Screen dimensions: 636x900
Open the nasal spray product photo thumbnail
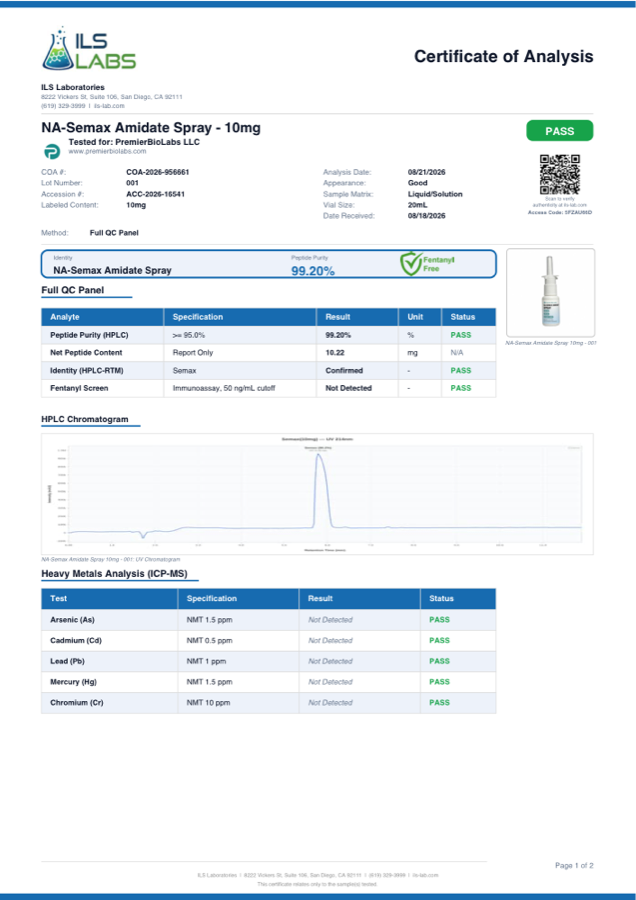pos(550,293)
